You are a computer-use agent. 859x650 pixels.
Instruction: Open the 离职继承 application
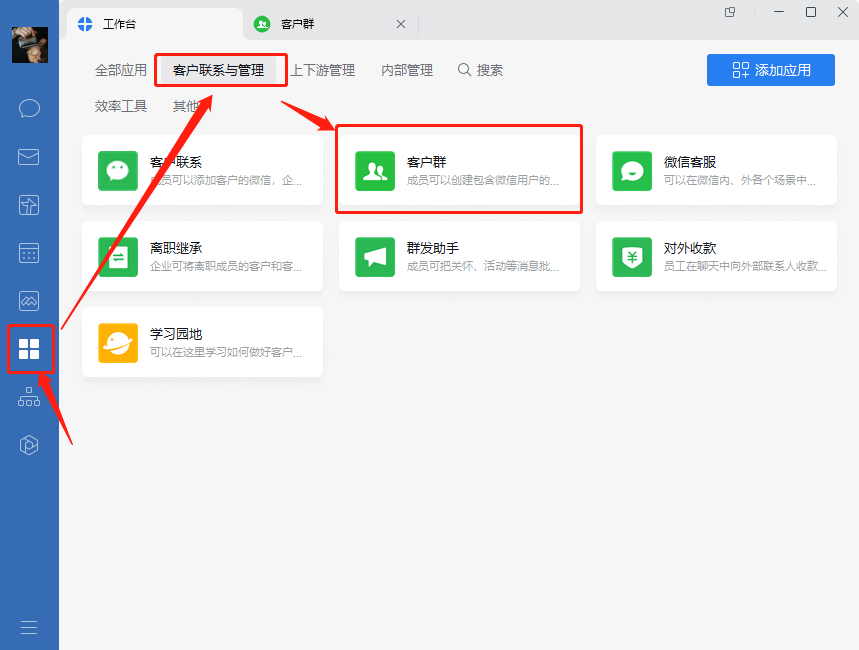point(202,256)
